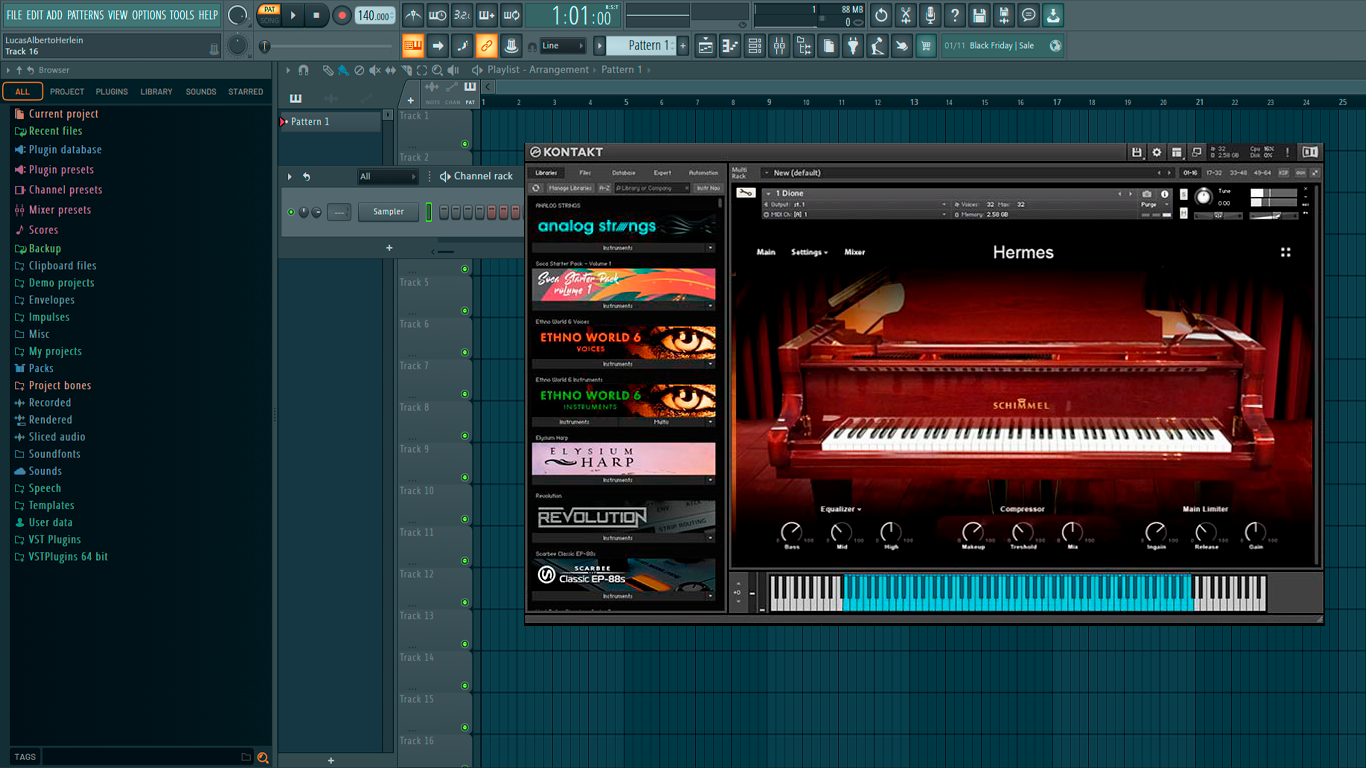This screenshot has width=1366, height=768.
Task: Select the playlist mute tool icon
Action: click(x=375, y=70)
